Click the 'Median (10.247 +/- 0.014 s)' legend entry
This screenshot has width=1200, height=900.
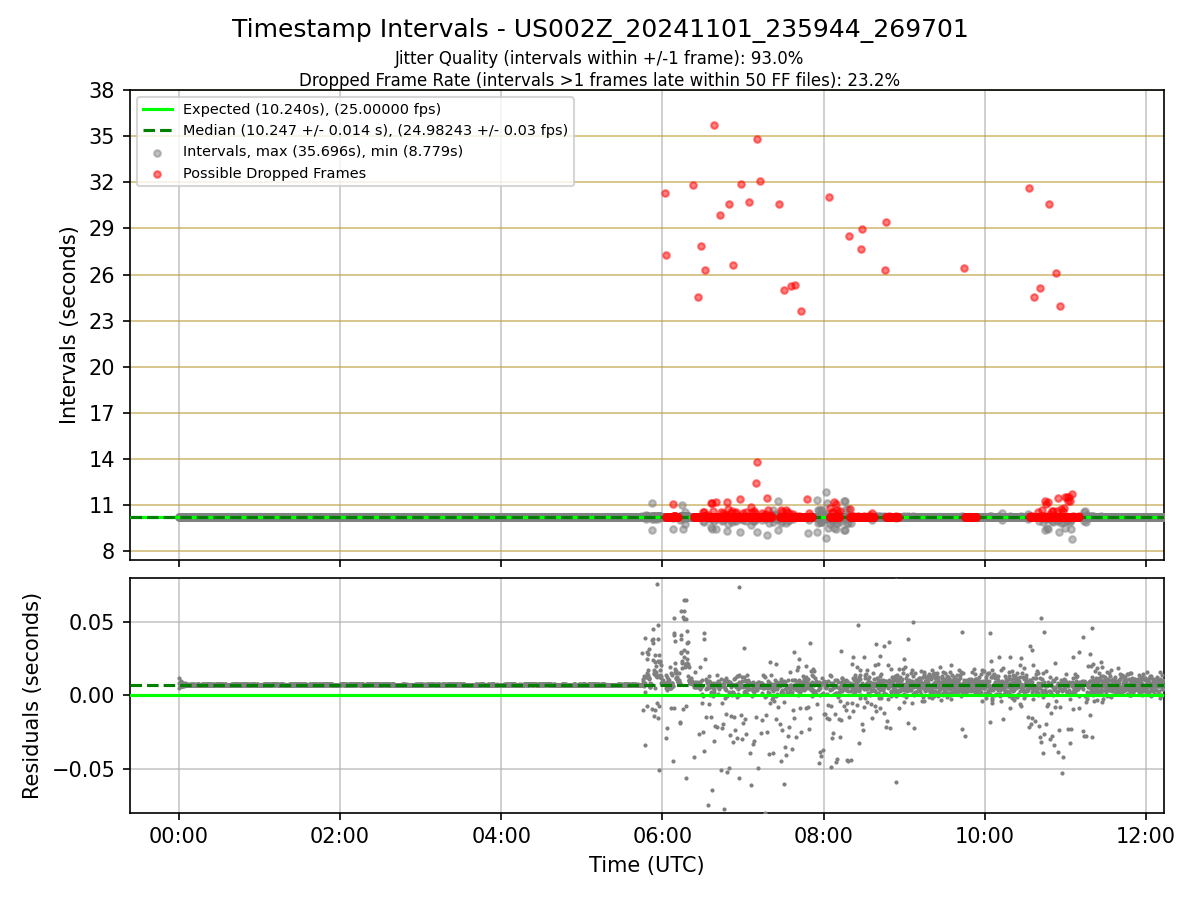click(375, 130)
